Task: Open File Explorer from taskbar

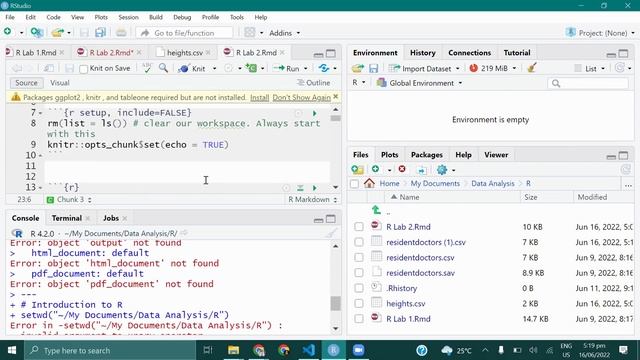Action: click(x=233, y=350)
